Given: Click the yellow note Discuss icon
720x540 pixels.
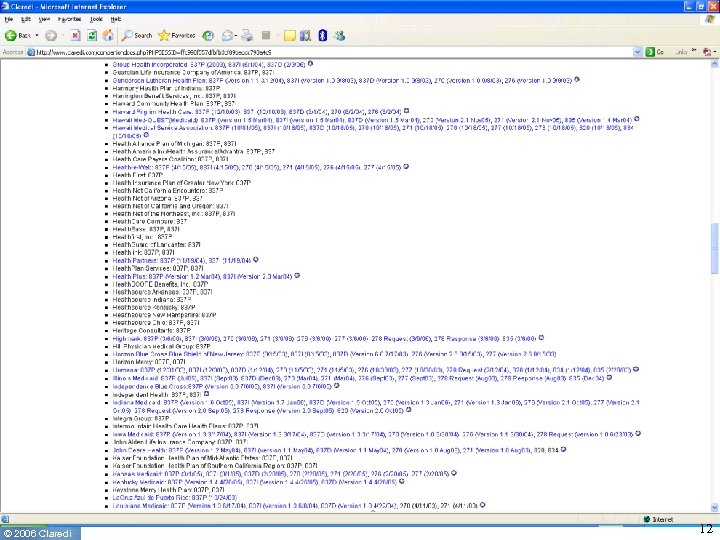Looking at the screenshot, I should click(290, 36).
